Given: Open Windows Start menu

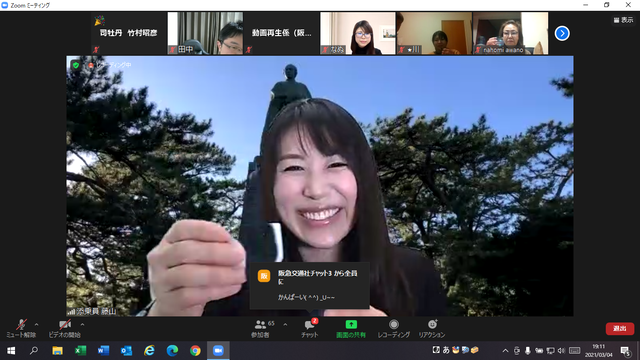Looking at the screenshot, I should tap(11, 351).
